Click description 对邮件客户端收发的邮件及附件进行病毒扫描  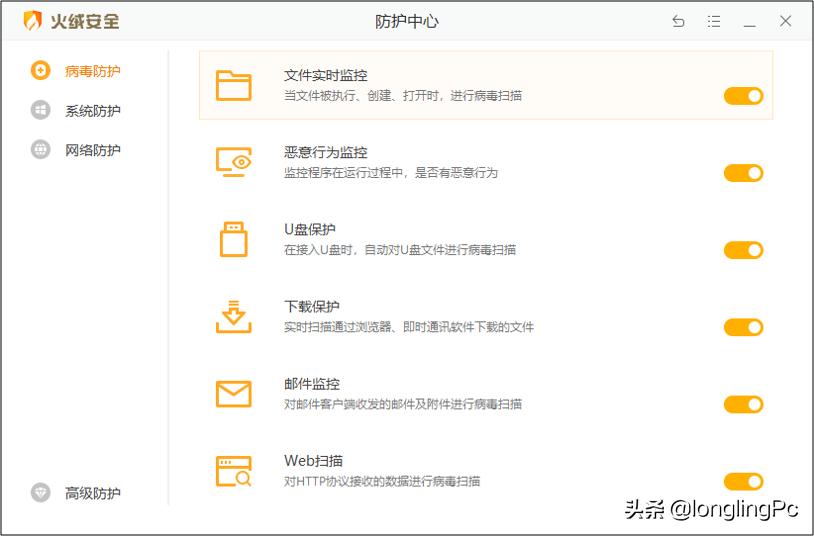click(403, 404)
